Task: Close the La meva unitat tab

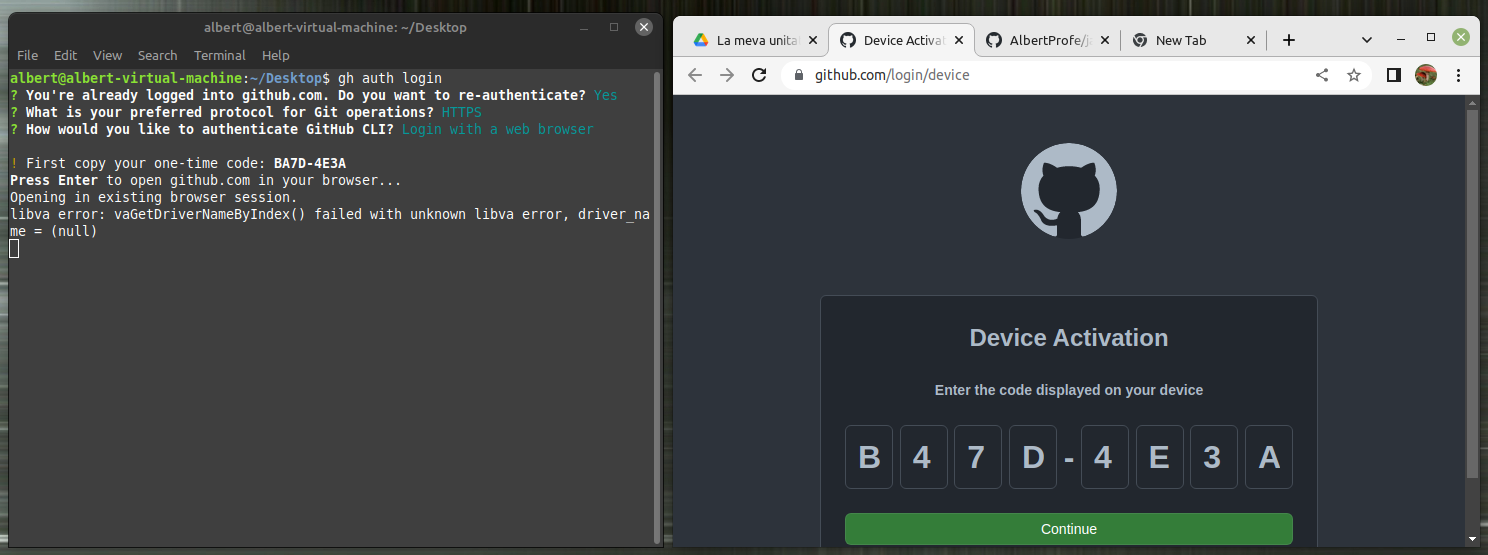Action: (812, 40)
